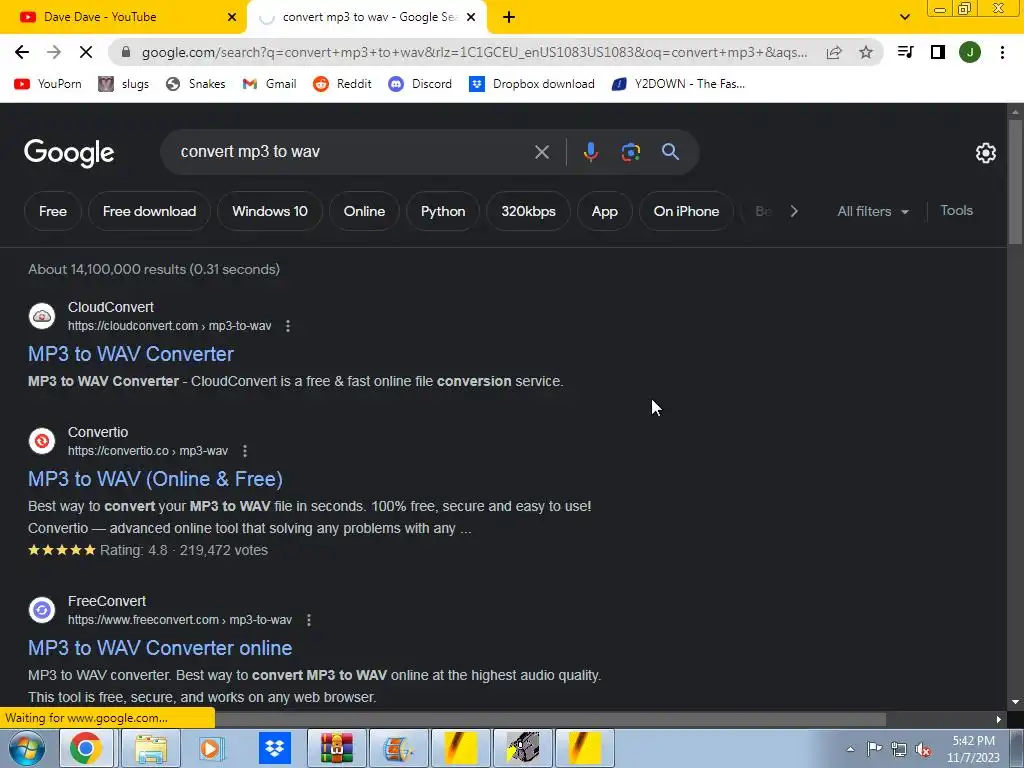Open Dropbox from the taskbar
This screenshot has height=768, width=1024.
[x=274, y=748]
